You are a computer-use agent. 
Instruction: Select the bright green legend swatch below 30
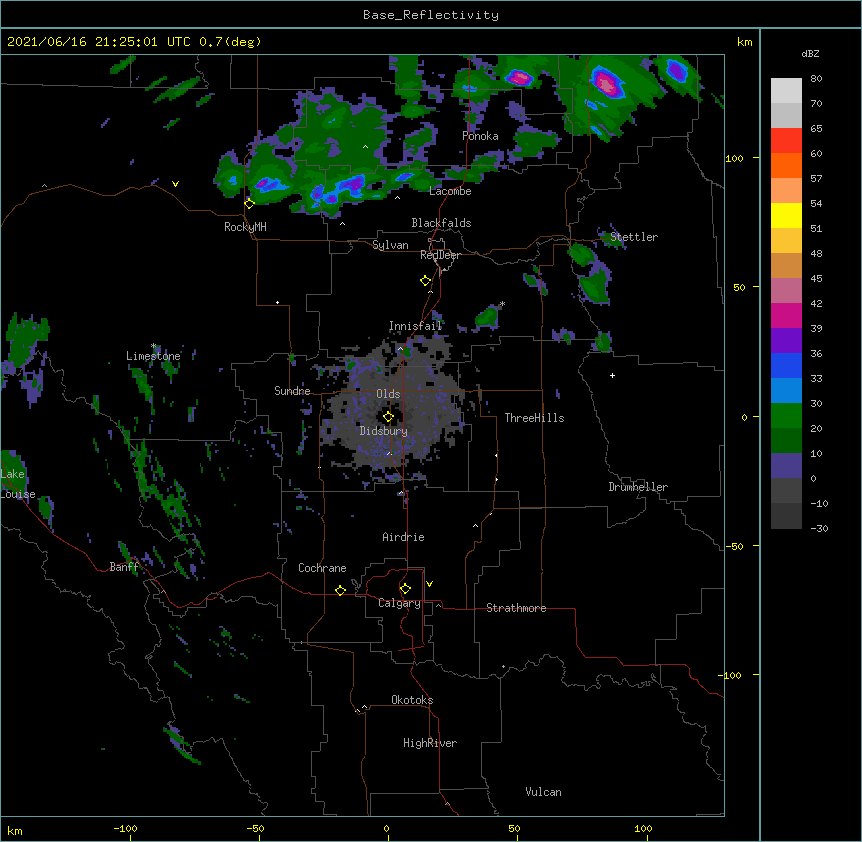[x=786, y=416]
